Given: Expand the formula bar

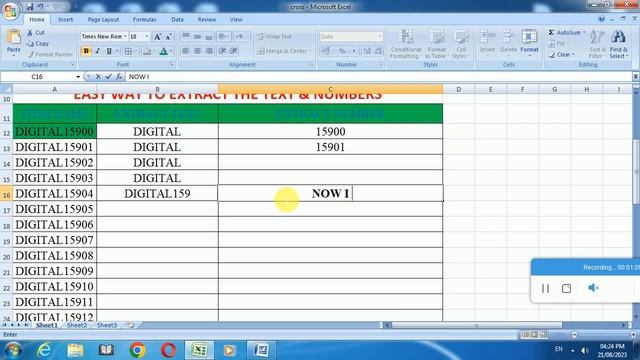Looking at the screenshot, I should point(636,76).
